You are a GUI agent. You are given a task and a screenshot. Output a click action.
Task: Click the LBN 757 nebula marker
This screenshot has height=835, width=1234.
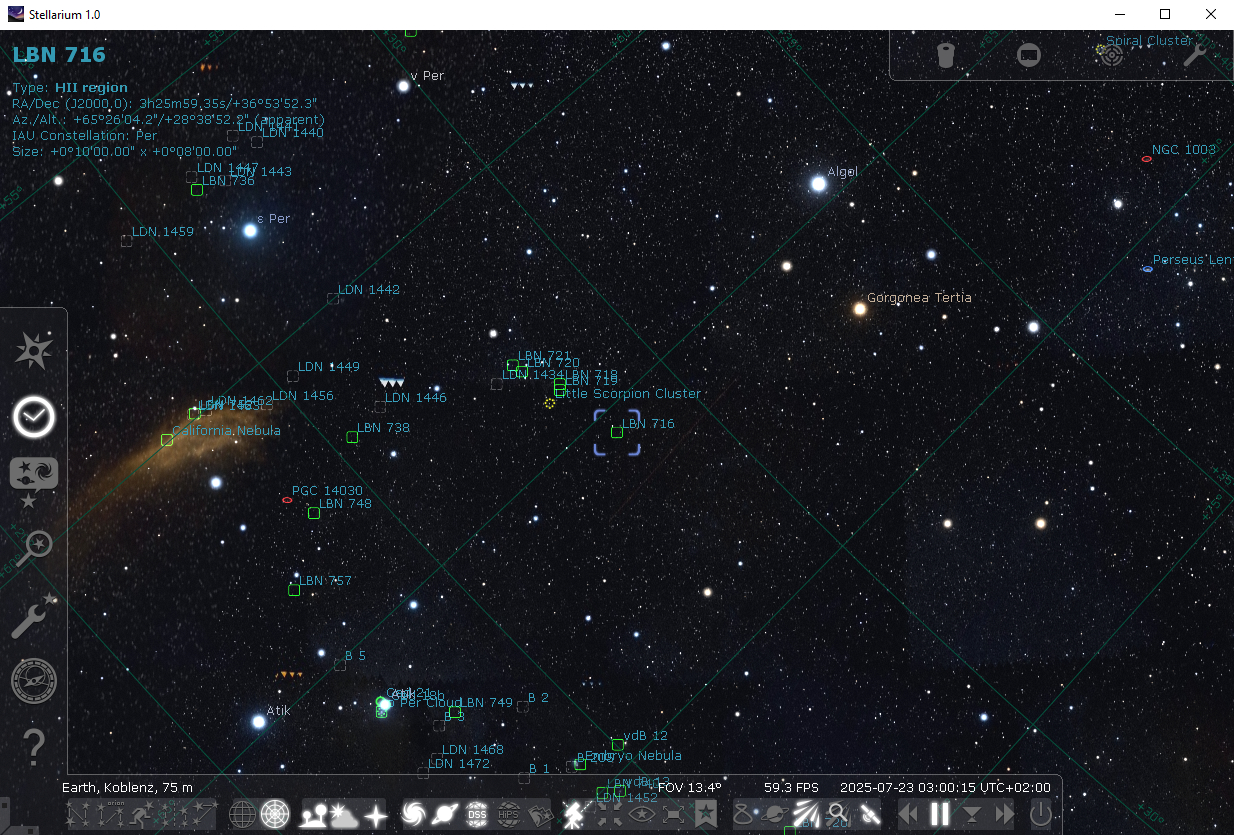tap(294, 590)
